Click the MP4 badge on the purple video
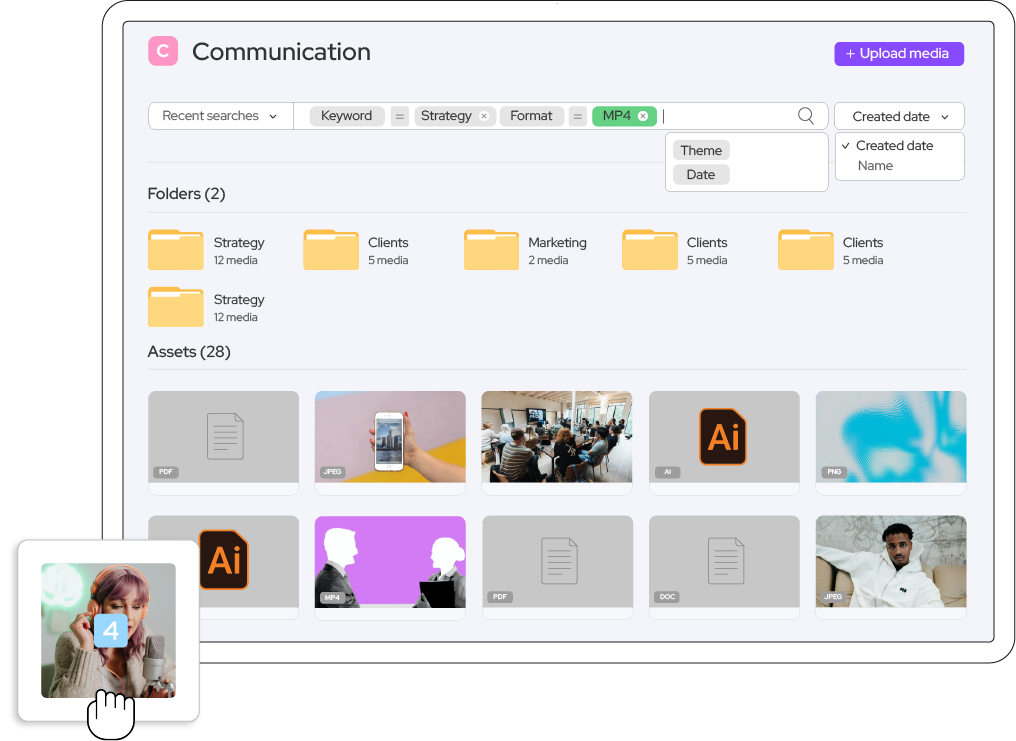The height and width of the screenshot is (741, 1016). [x=332, y=597]
